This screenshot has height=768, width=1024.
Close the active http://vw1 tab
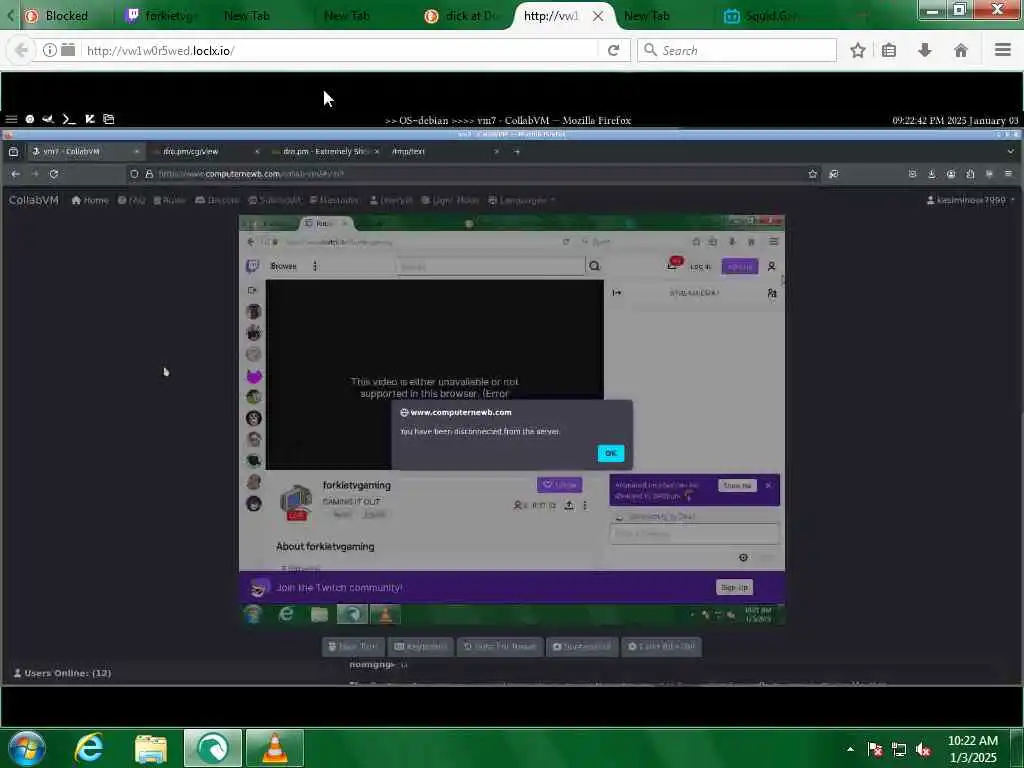tap(598, 16)
